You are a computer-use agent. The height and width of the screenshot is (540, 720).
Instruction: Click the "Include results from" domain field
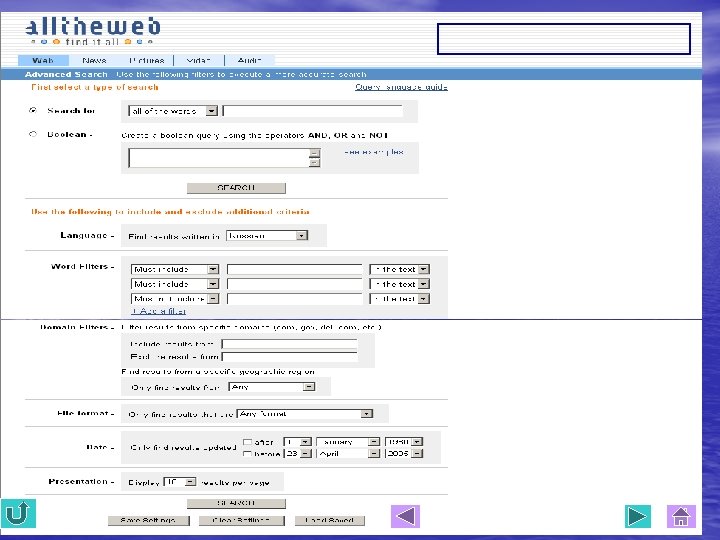coord(289,344)
